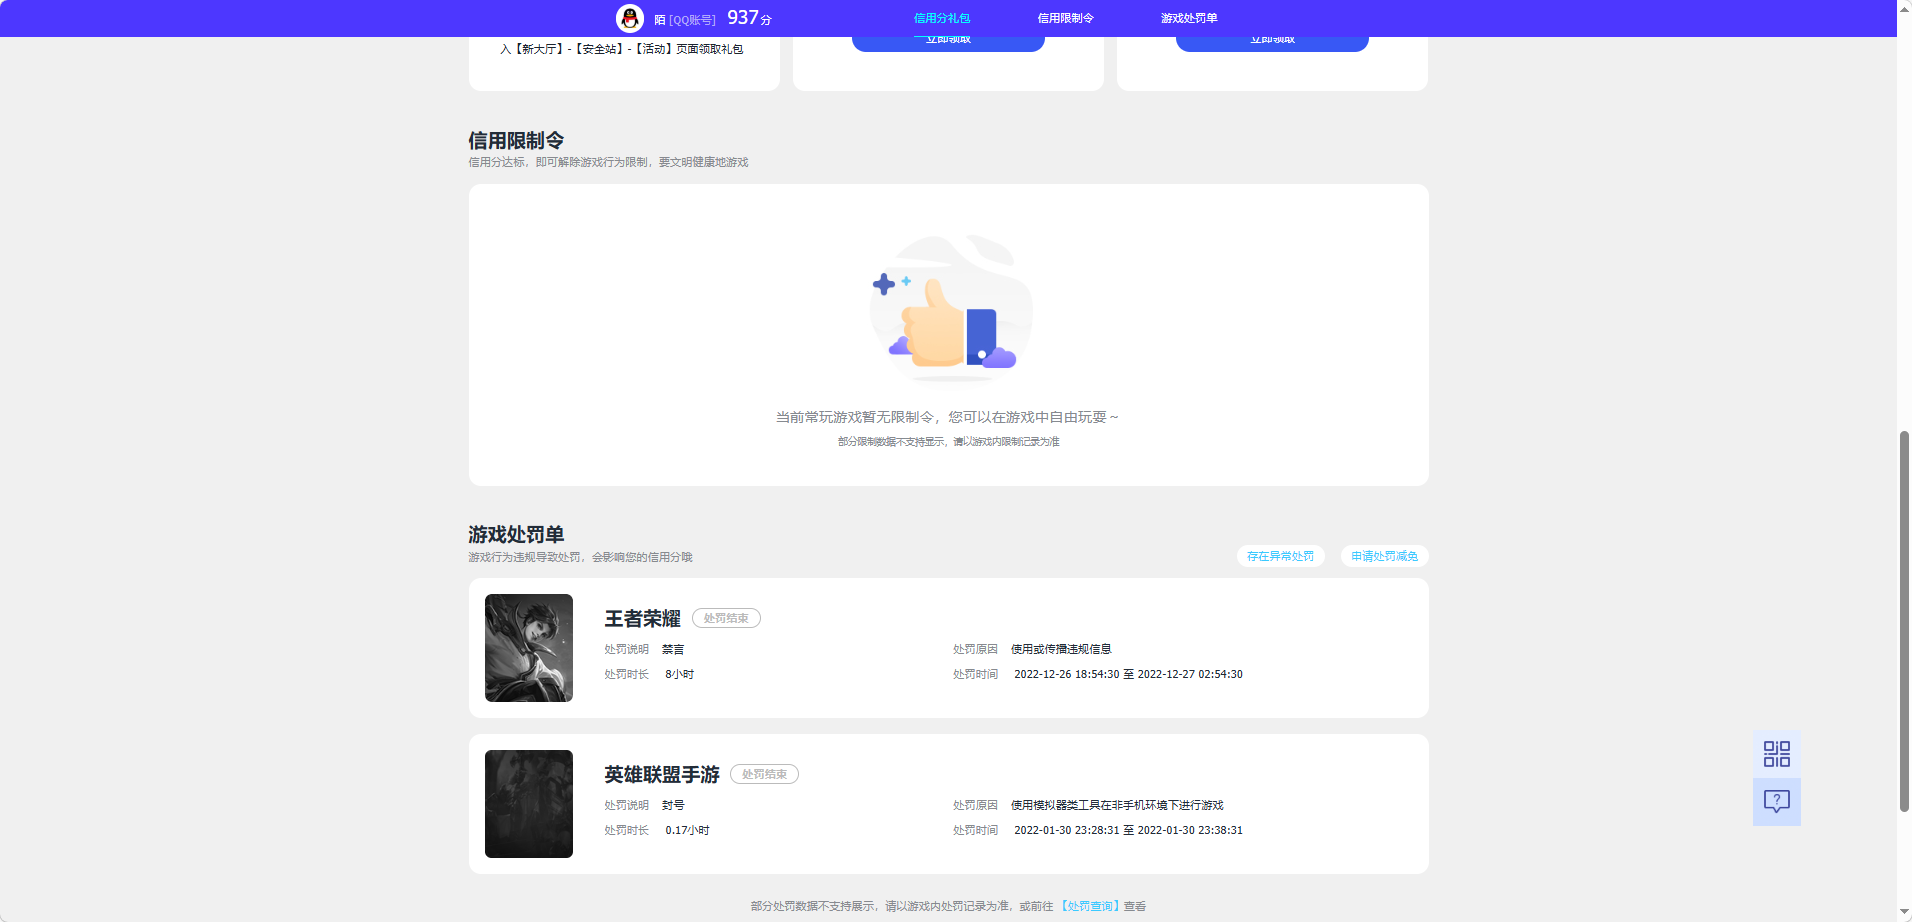Click the 存在异常处罚 button
1912x922 pixels.
(1280, 556)
